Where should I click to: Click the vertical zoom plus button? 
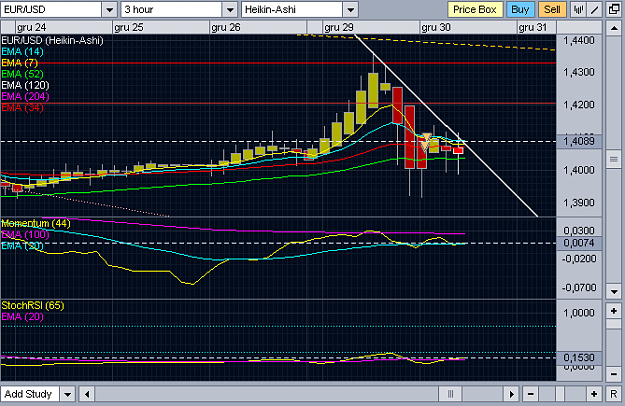point(614,311)
